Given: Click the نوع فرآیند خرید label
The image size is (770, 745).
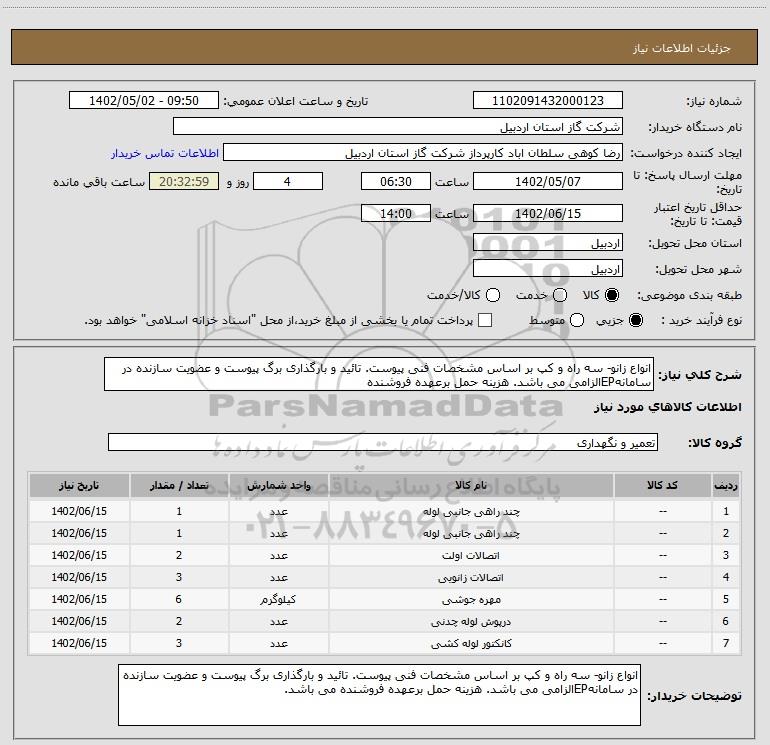Looking at the screenshot, I should [x=701, y=320].
